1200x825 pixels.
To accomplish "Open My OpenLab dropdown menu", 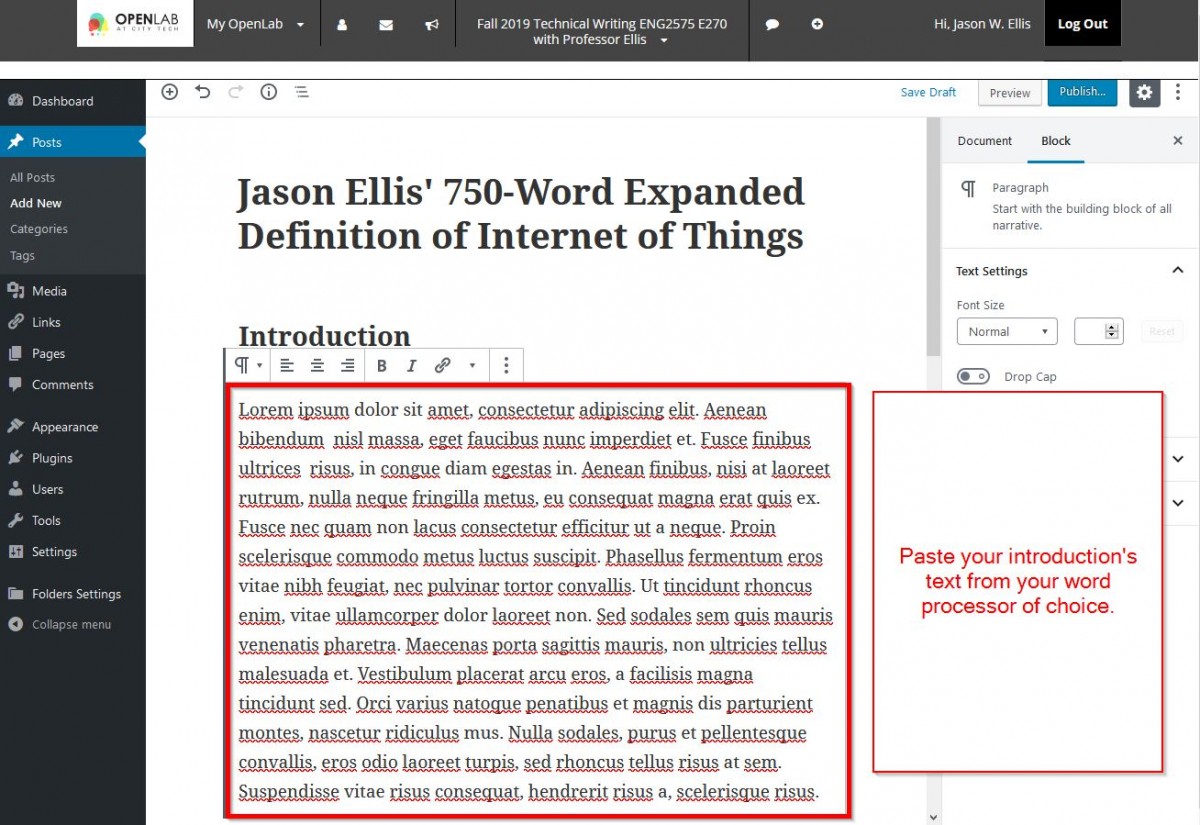I will 256,24.
